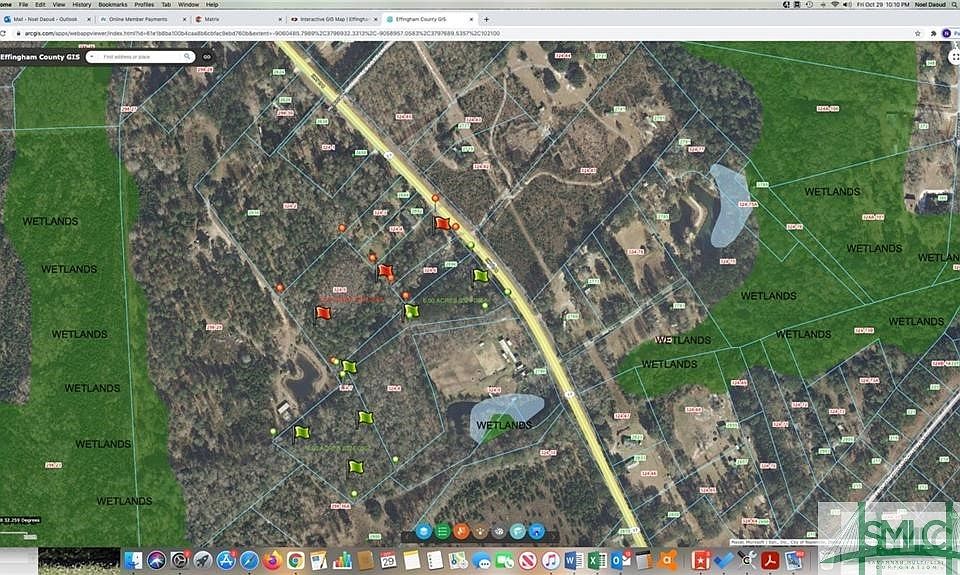The width and height of the screenshot is (960, 575).
Task: Click the chain link icon beside the search box
Action: [207, 56]
